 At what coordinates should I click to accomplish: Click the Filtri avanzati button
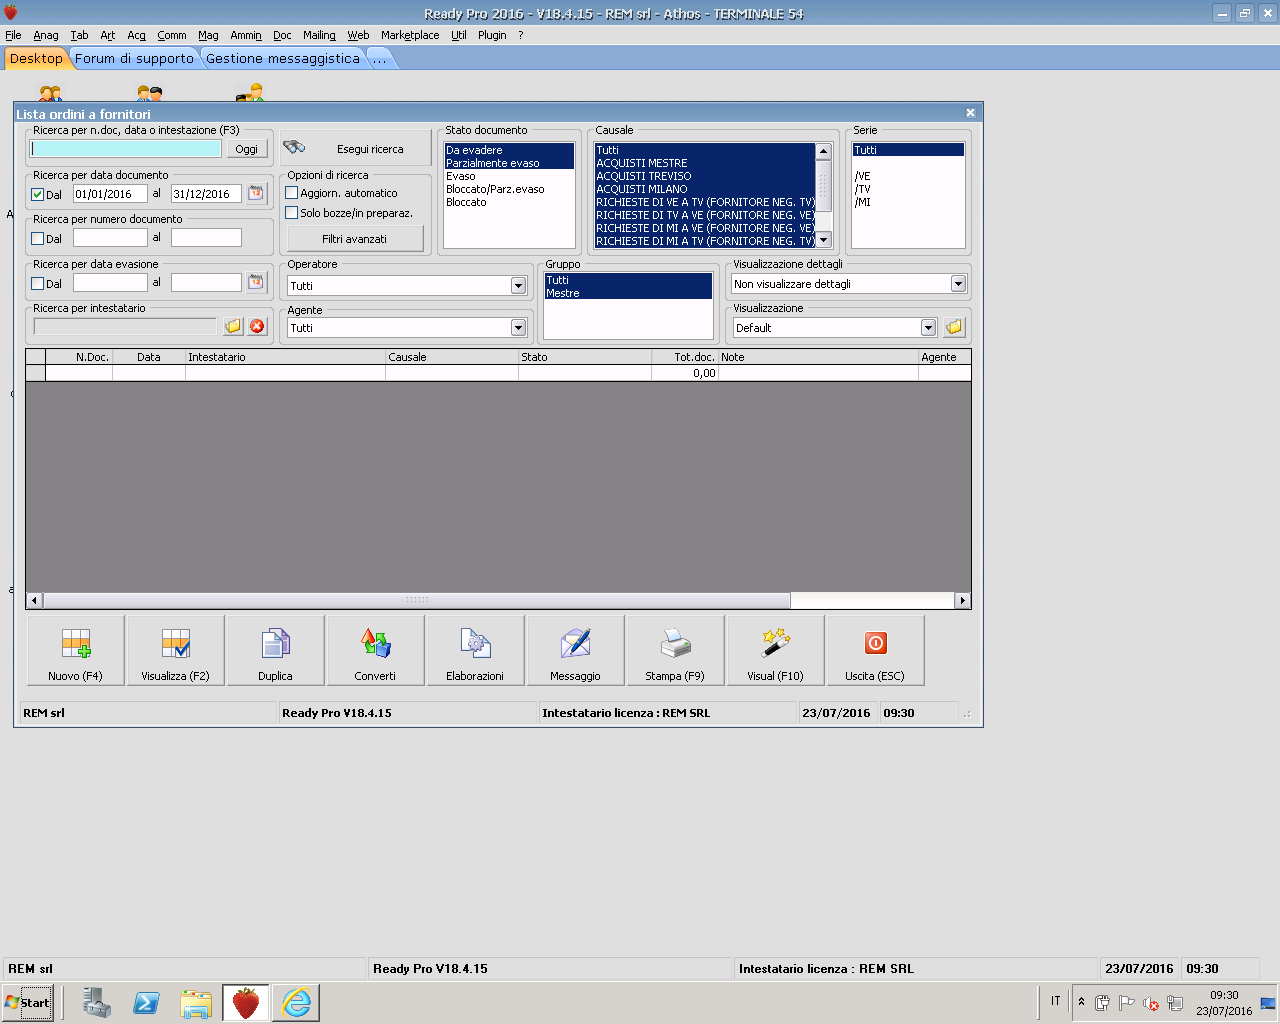point(354,239)
